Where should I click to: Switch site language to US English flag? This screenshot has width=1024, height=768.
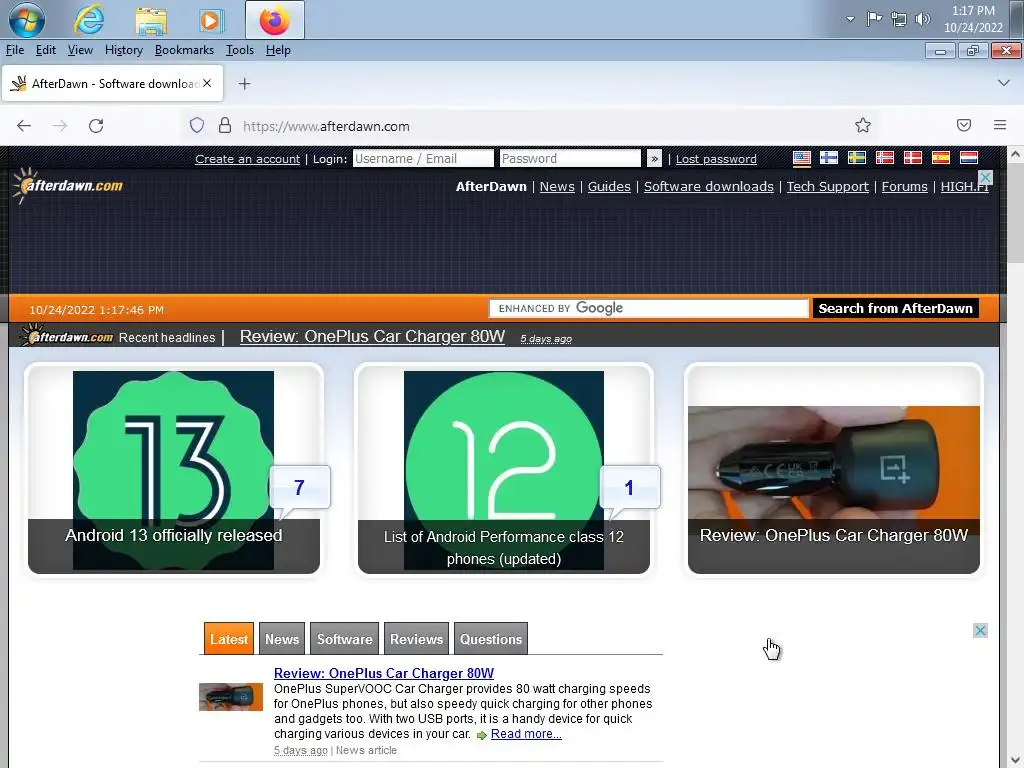pyautogui.click(x=801, y=158)
